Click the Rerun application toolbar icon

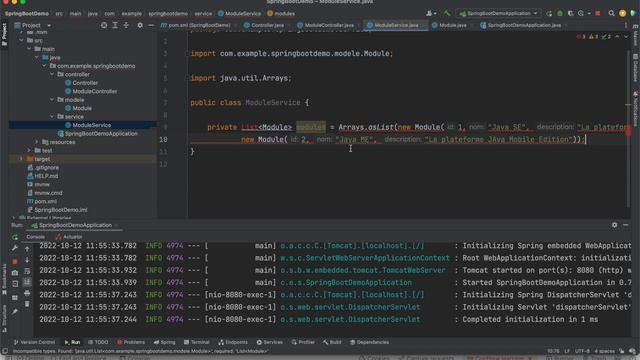tap(549, 13)
